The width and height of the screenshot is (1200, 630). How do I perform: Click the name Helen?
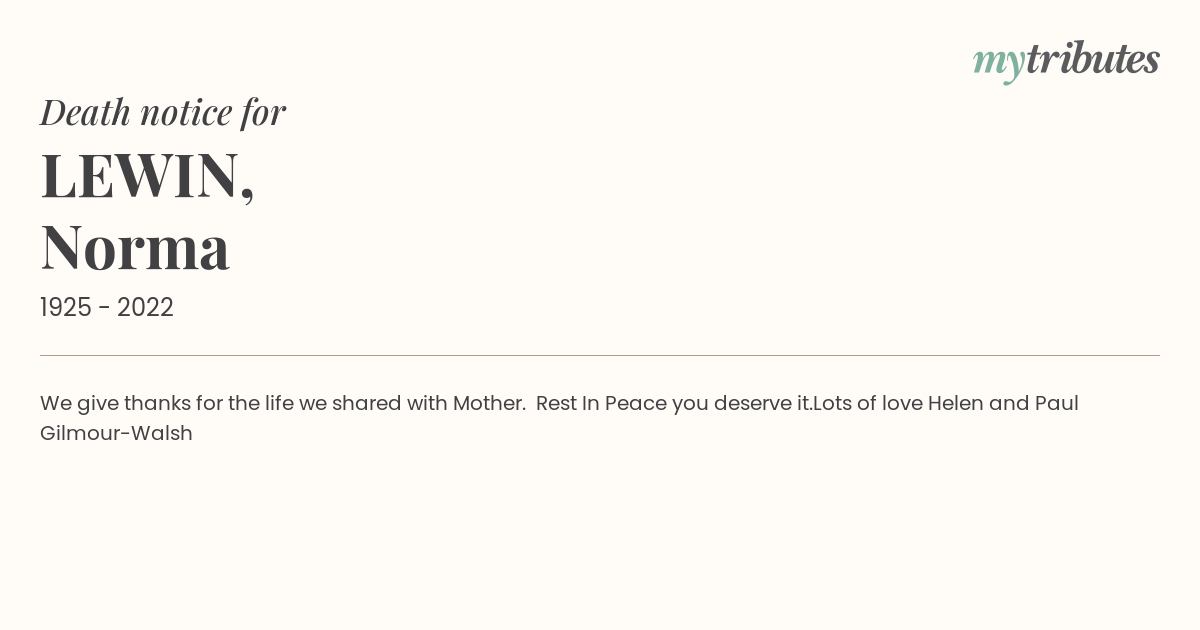956,404
